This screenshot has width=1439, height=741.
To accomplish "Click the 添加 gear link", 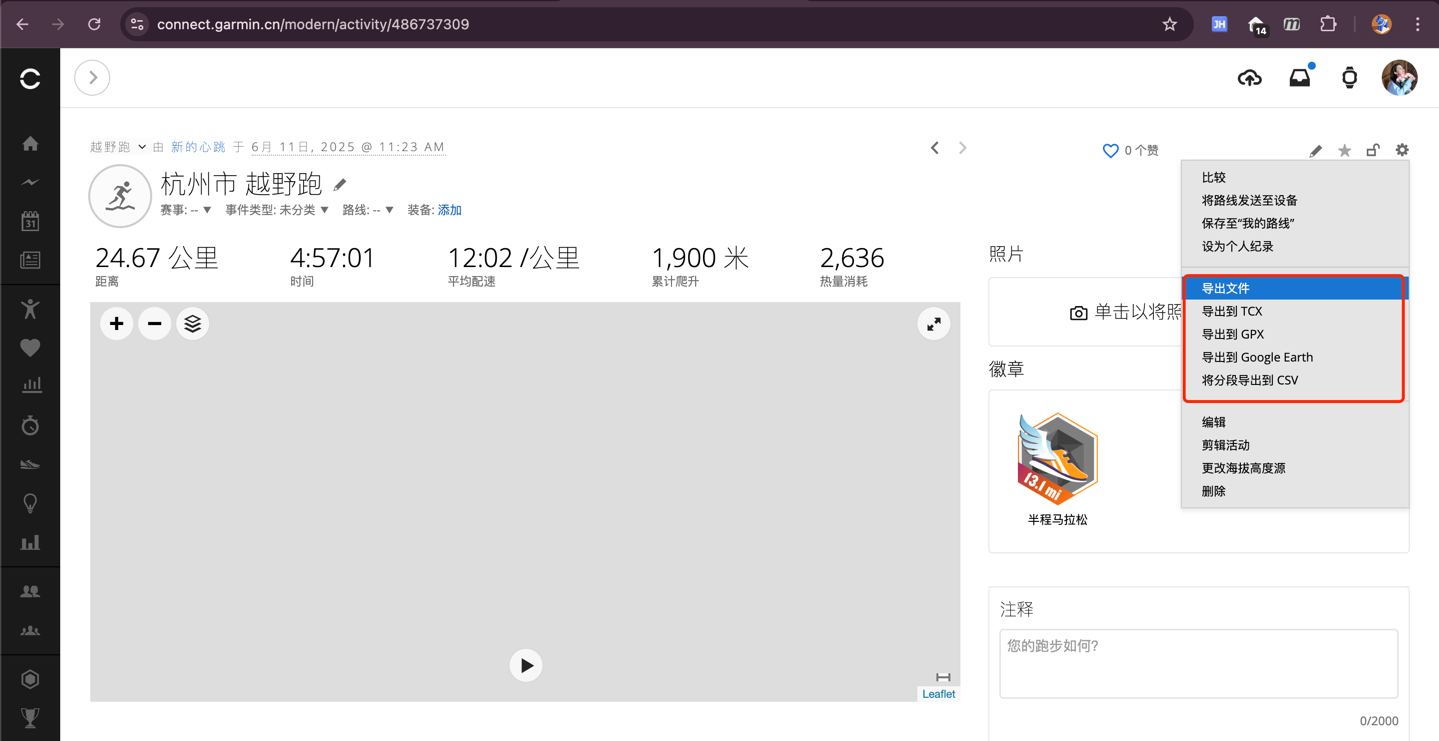I will point(449,210).
